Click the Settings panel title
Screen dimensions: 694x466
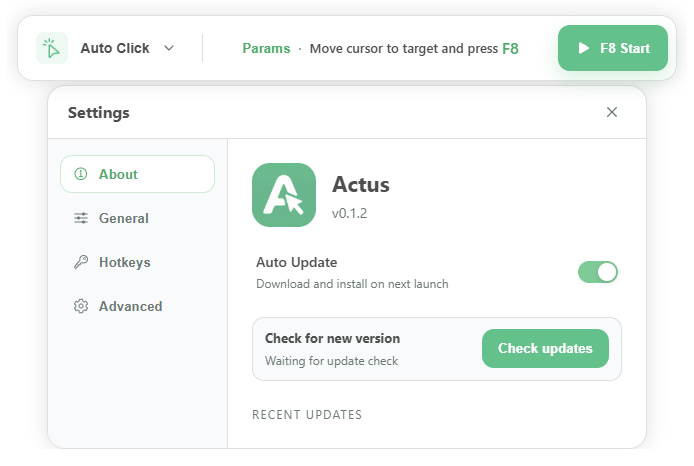(x=99, y=113)
